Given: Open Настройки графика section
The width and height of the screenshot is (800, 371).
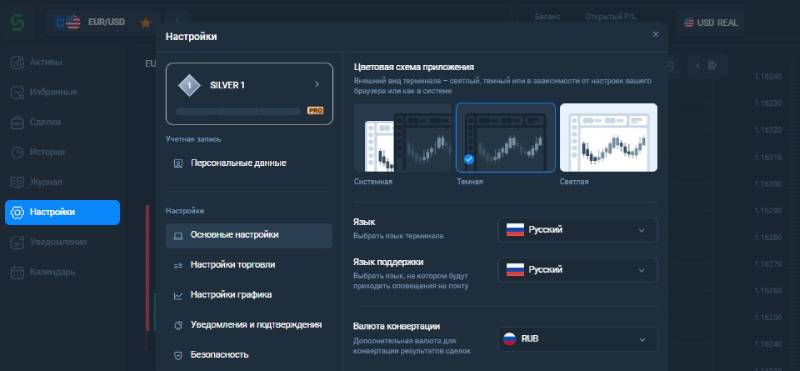Looking at the screenshot, I should pyautogui.click(x=249, y=295).
